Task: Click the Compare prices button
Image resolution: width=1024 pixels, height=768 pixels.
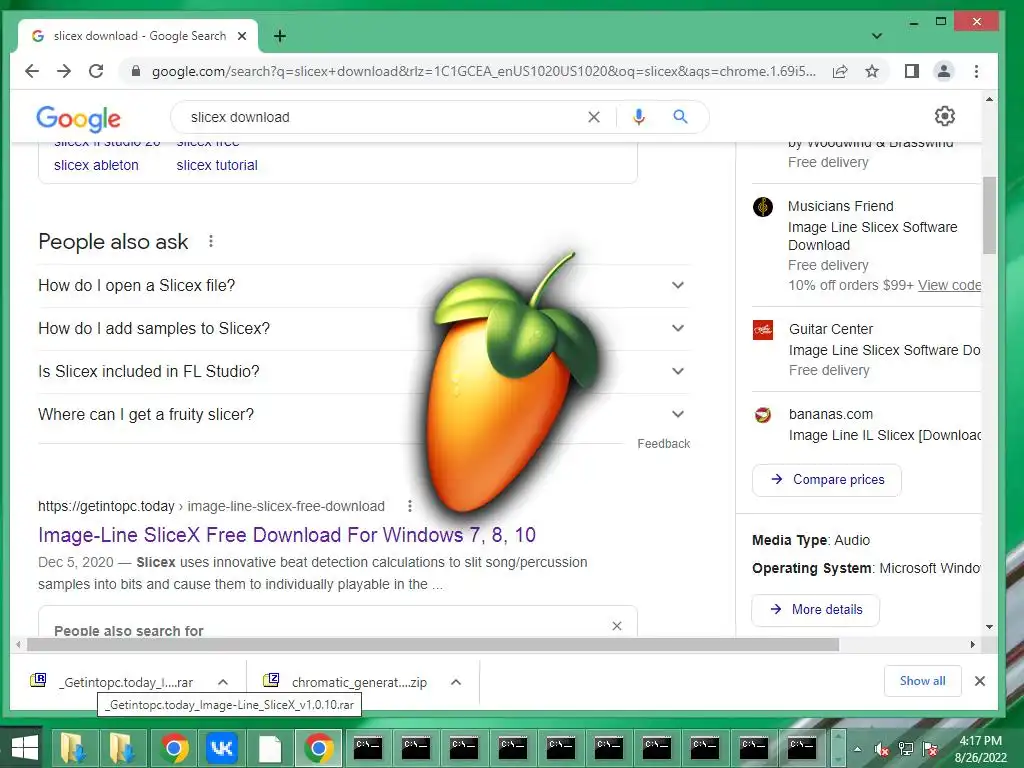Action: [827, 480]
